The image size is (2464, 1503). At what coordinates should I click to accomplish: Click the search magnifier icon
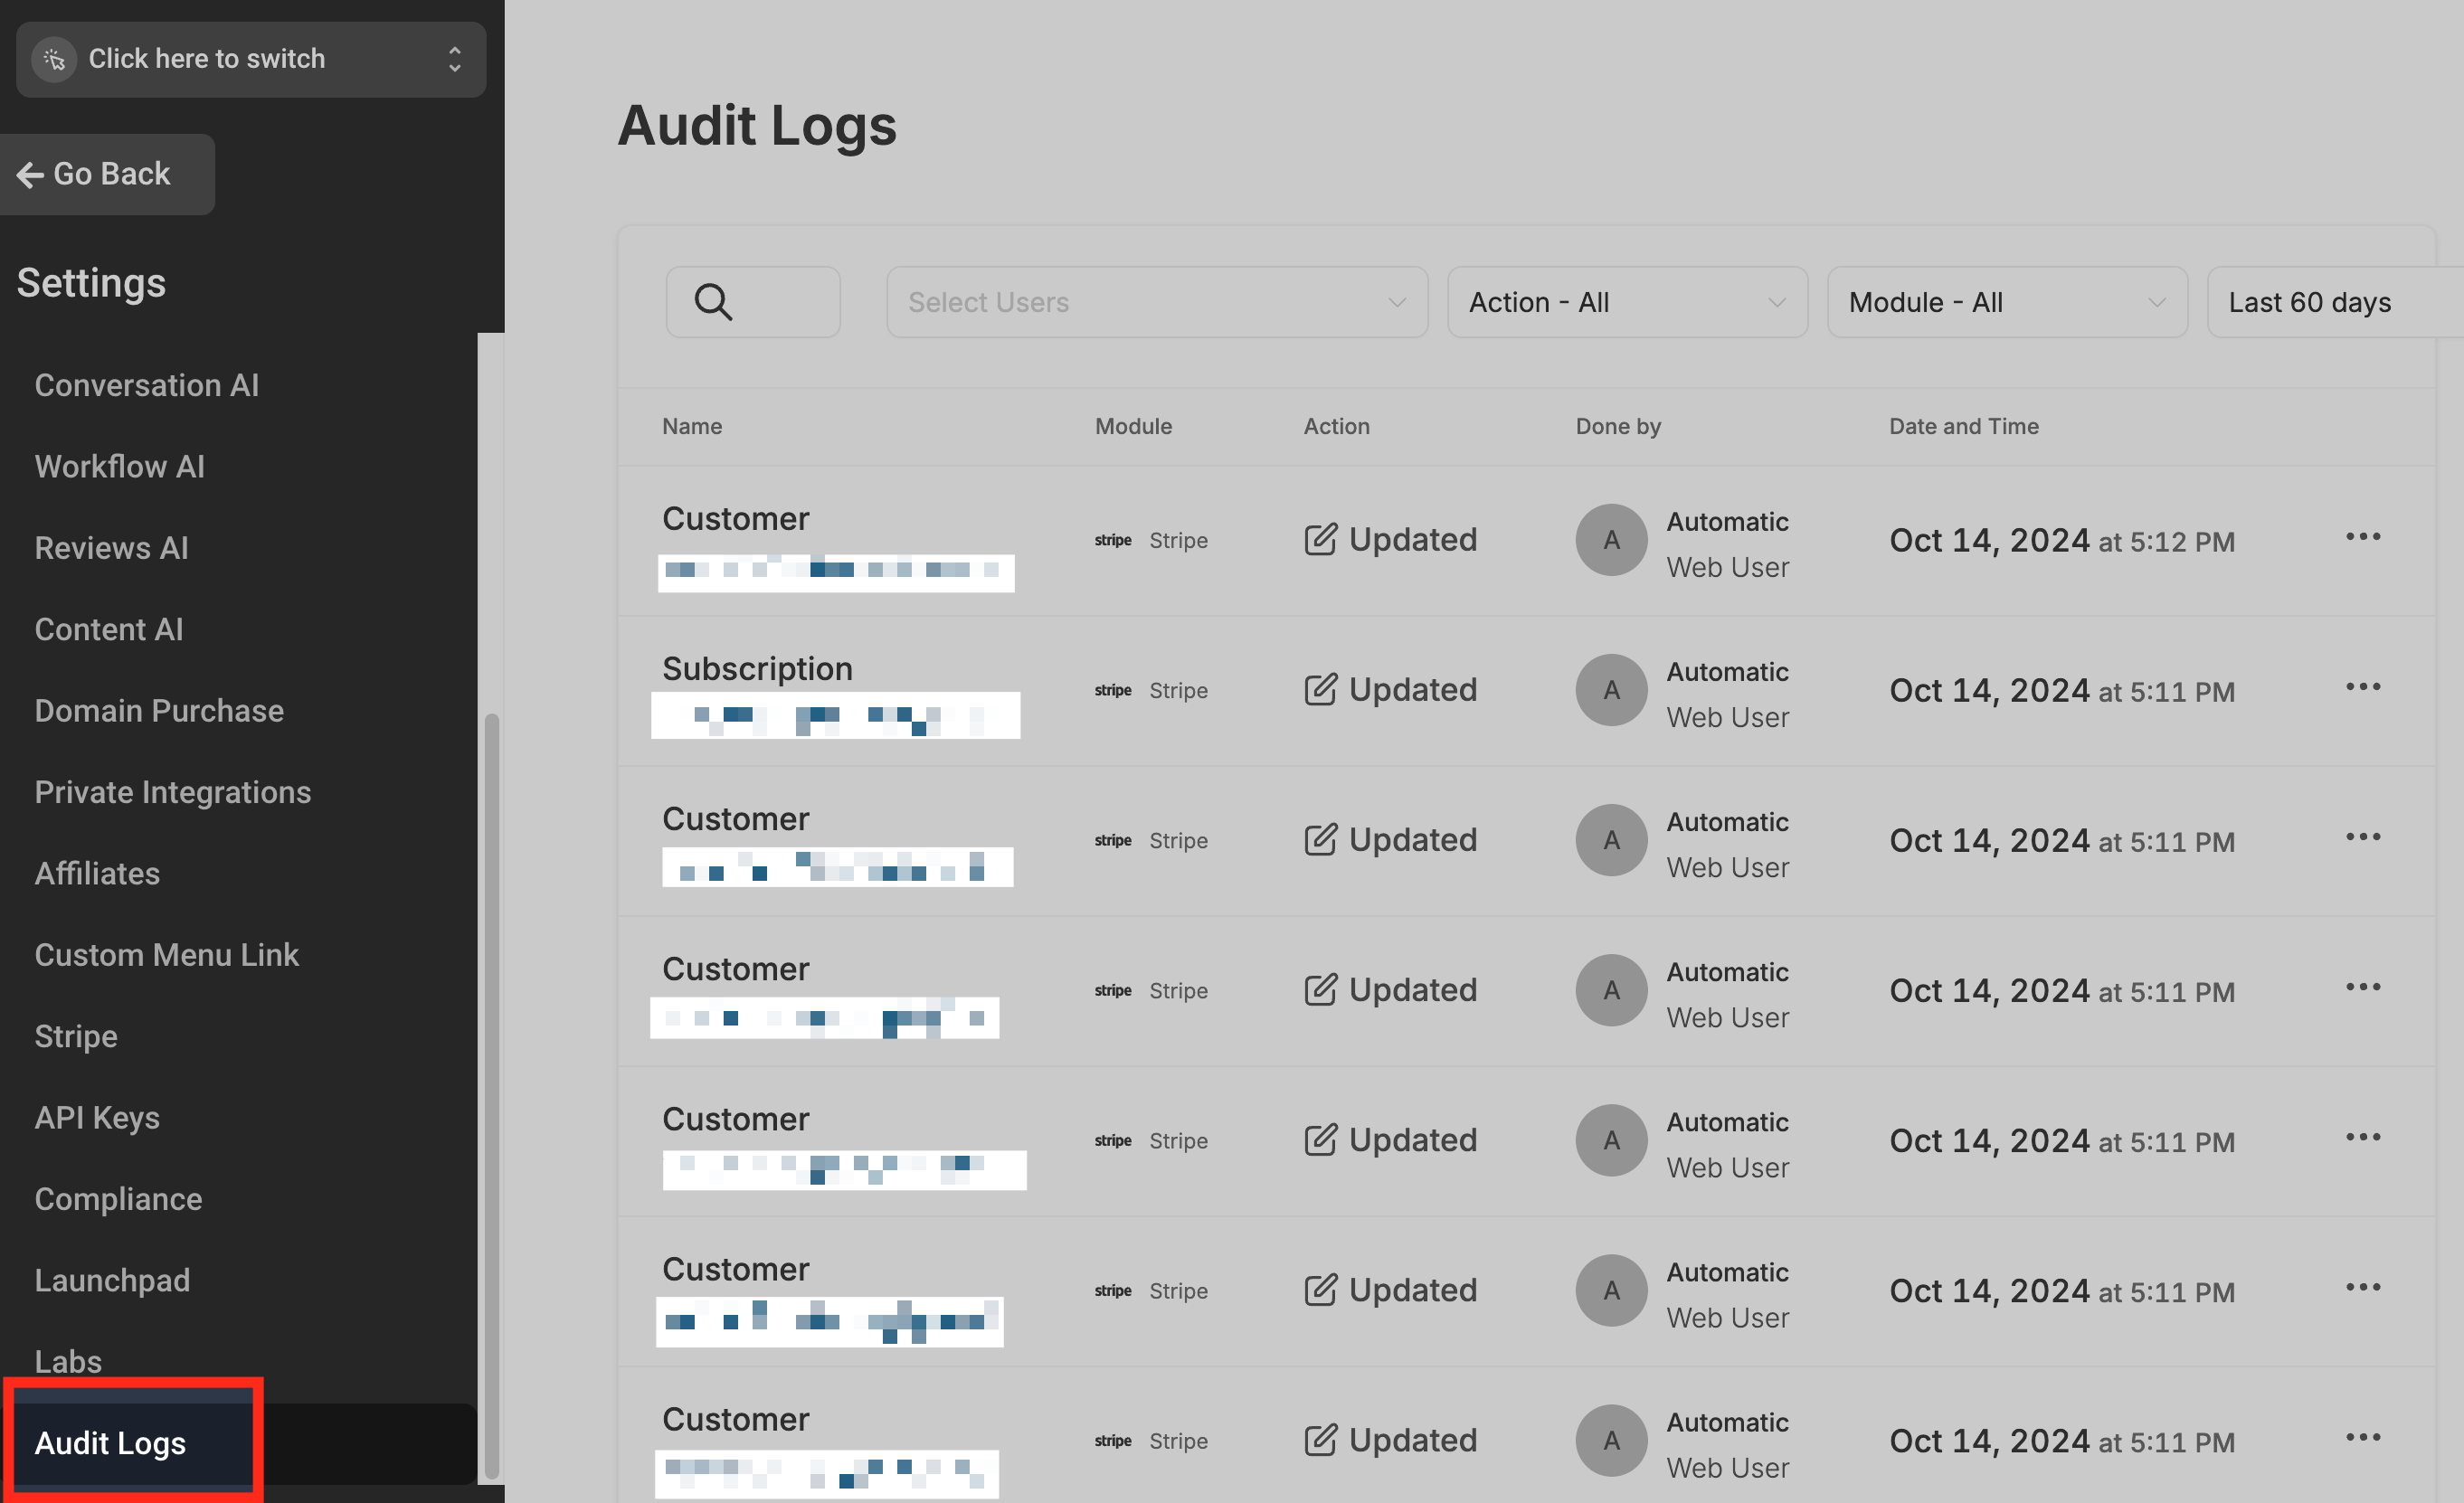tap(713, 302)
